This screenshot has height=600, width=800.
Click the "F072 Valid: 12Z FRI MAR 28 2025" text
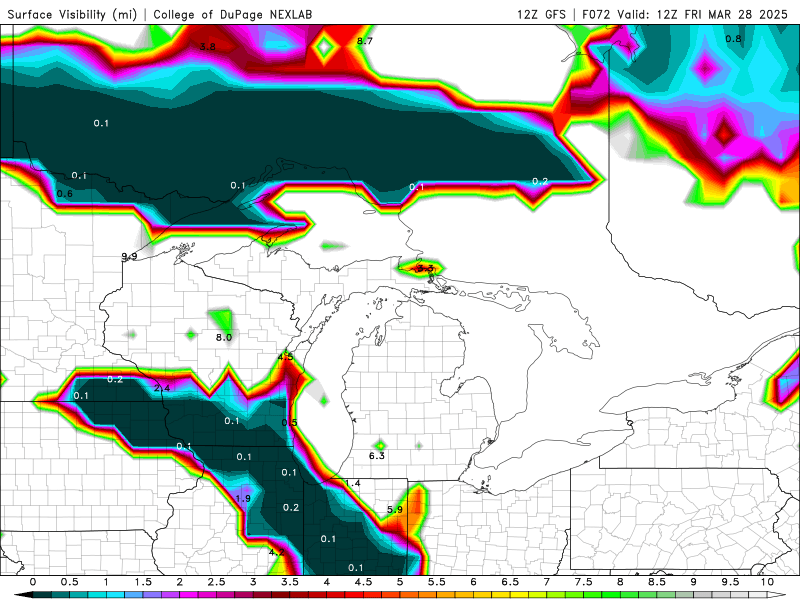pyautogui.click(x=685, y=14)
